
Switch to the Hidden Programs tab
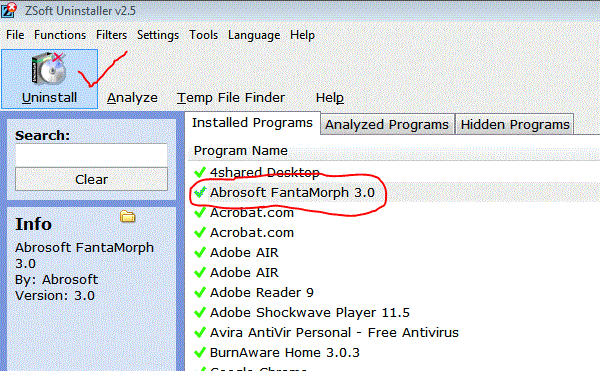515,124
